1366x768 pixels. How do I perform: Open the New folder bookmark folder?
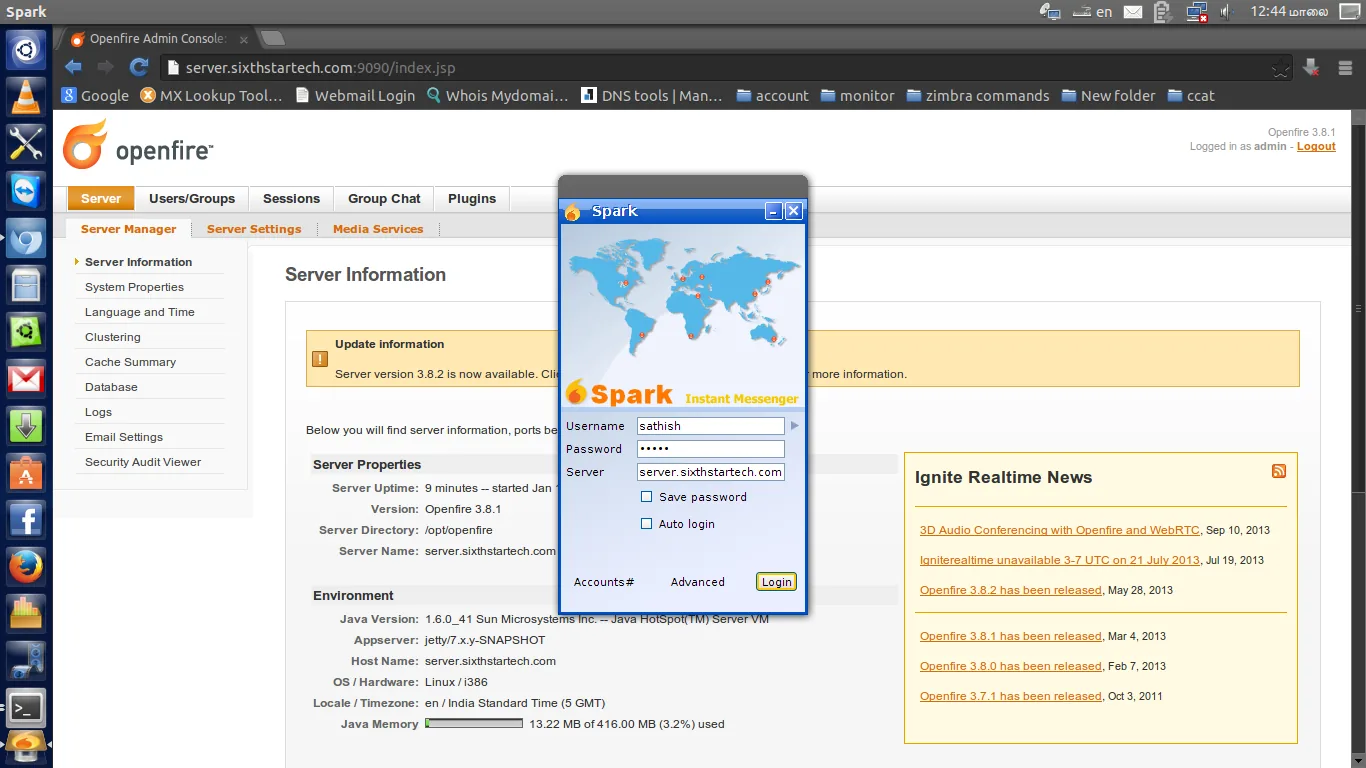[x=1108, y=96]
